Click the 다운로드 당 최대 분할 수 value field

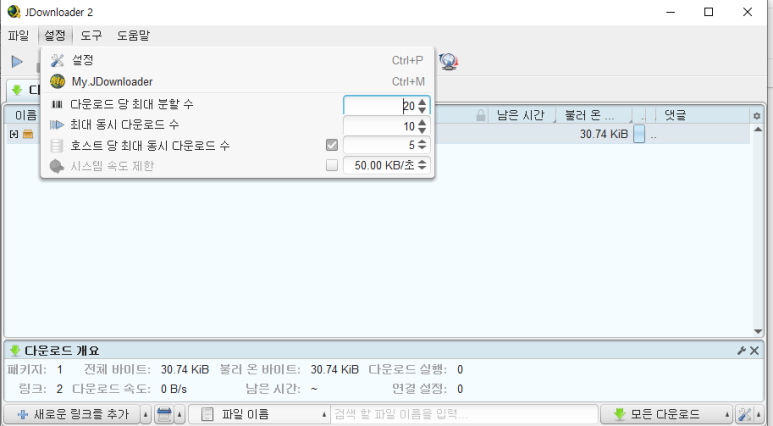[x=380, y=106]
